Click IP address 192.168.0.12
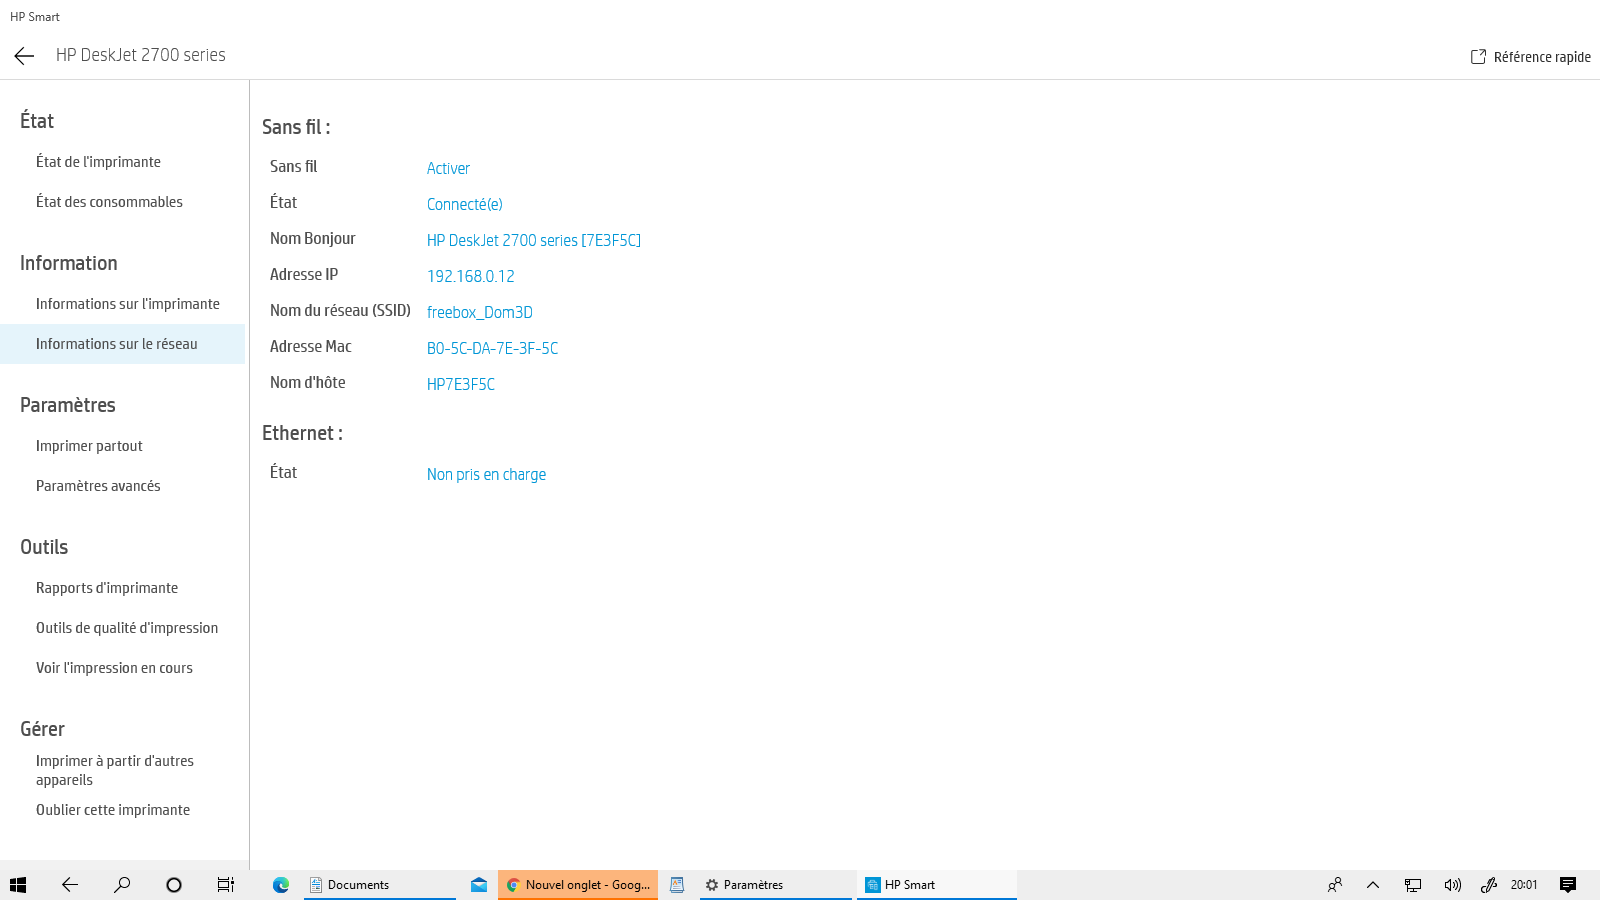The image size is (1600, 900). [x=471, y=276]
